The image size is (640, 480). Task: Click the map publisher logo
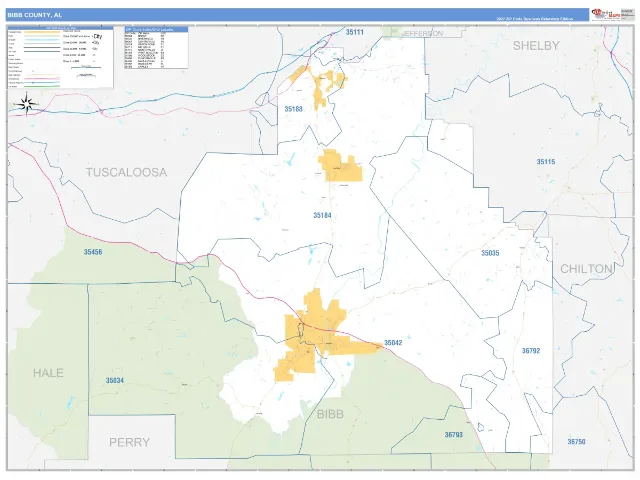click(605, 15)
